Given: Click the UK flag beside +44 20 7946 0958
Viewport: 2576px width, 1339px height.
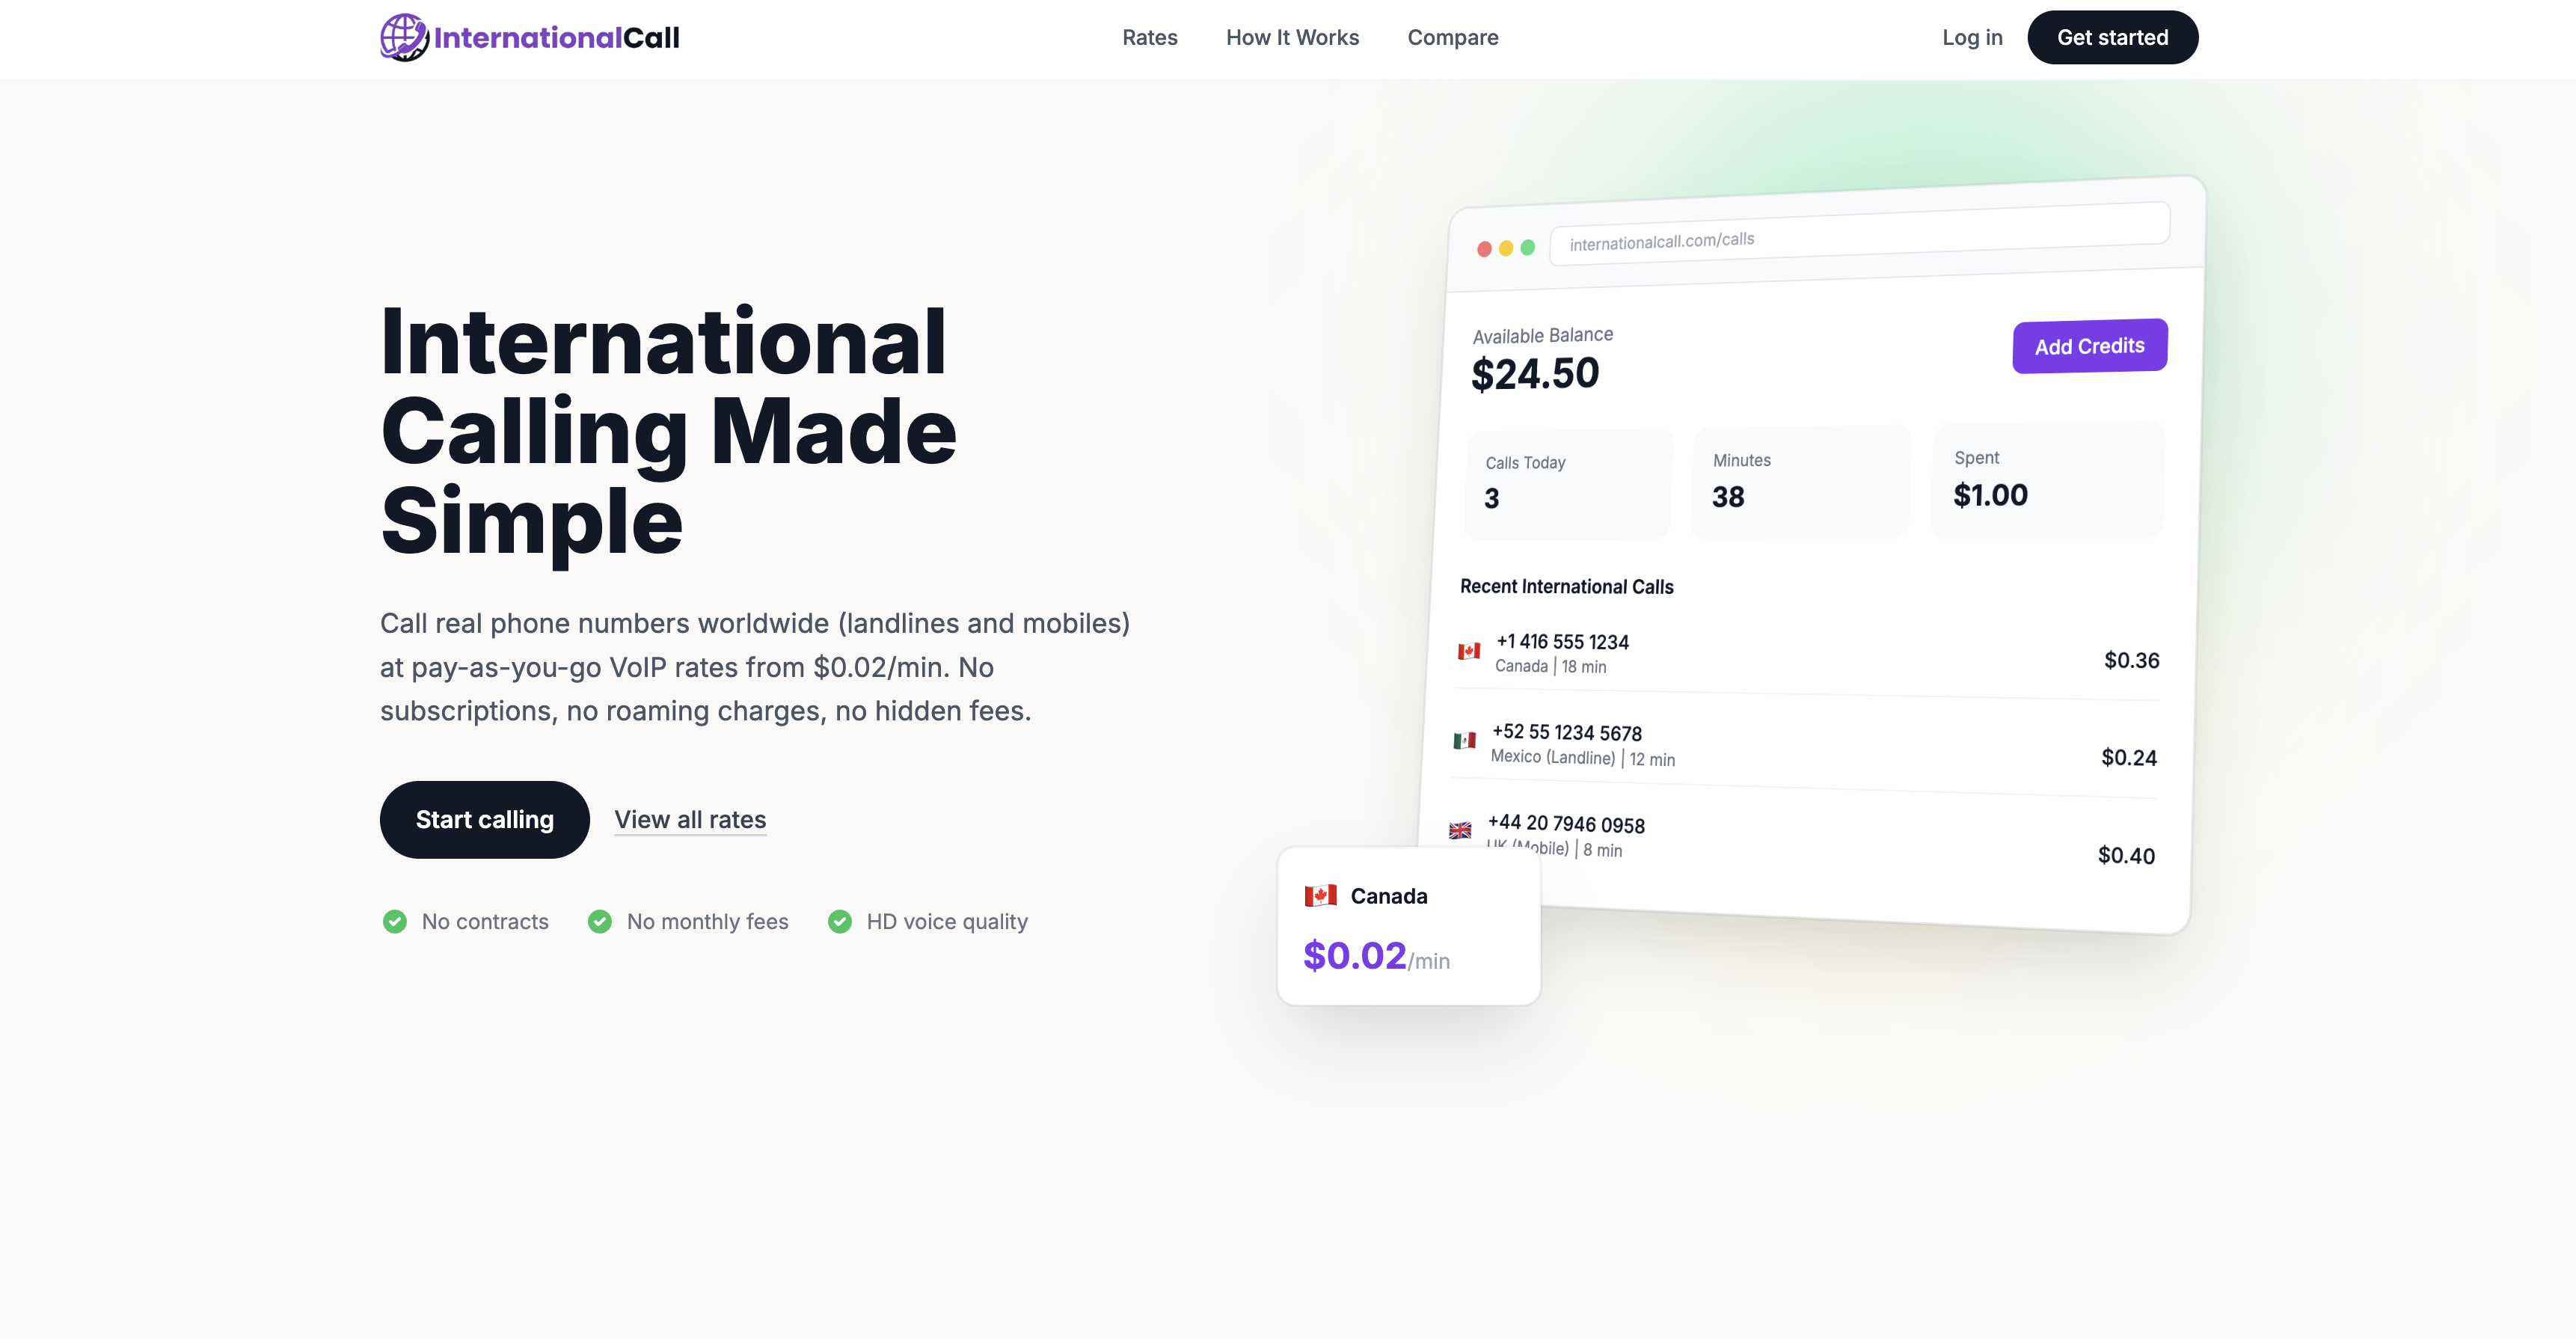Looking at the screenshot, I should tap(1461, 832).
